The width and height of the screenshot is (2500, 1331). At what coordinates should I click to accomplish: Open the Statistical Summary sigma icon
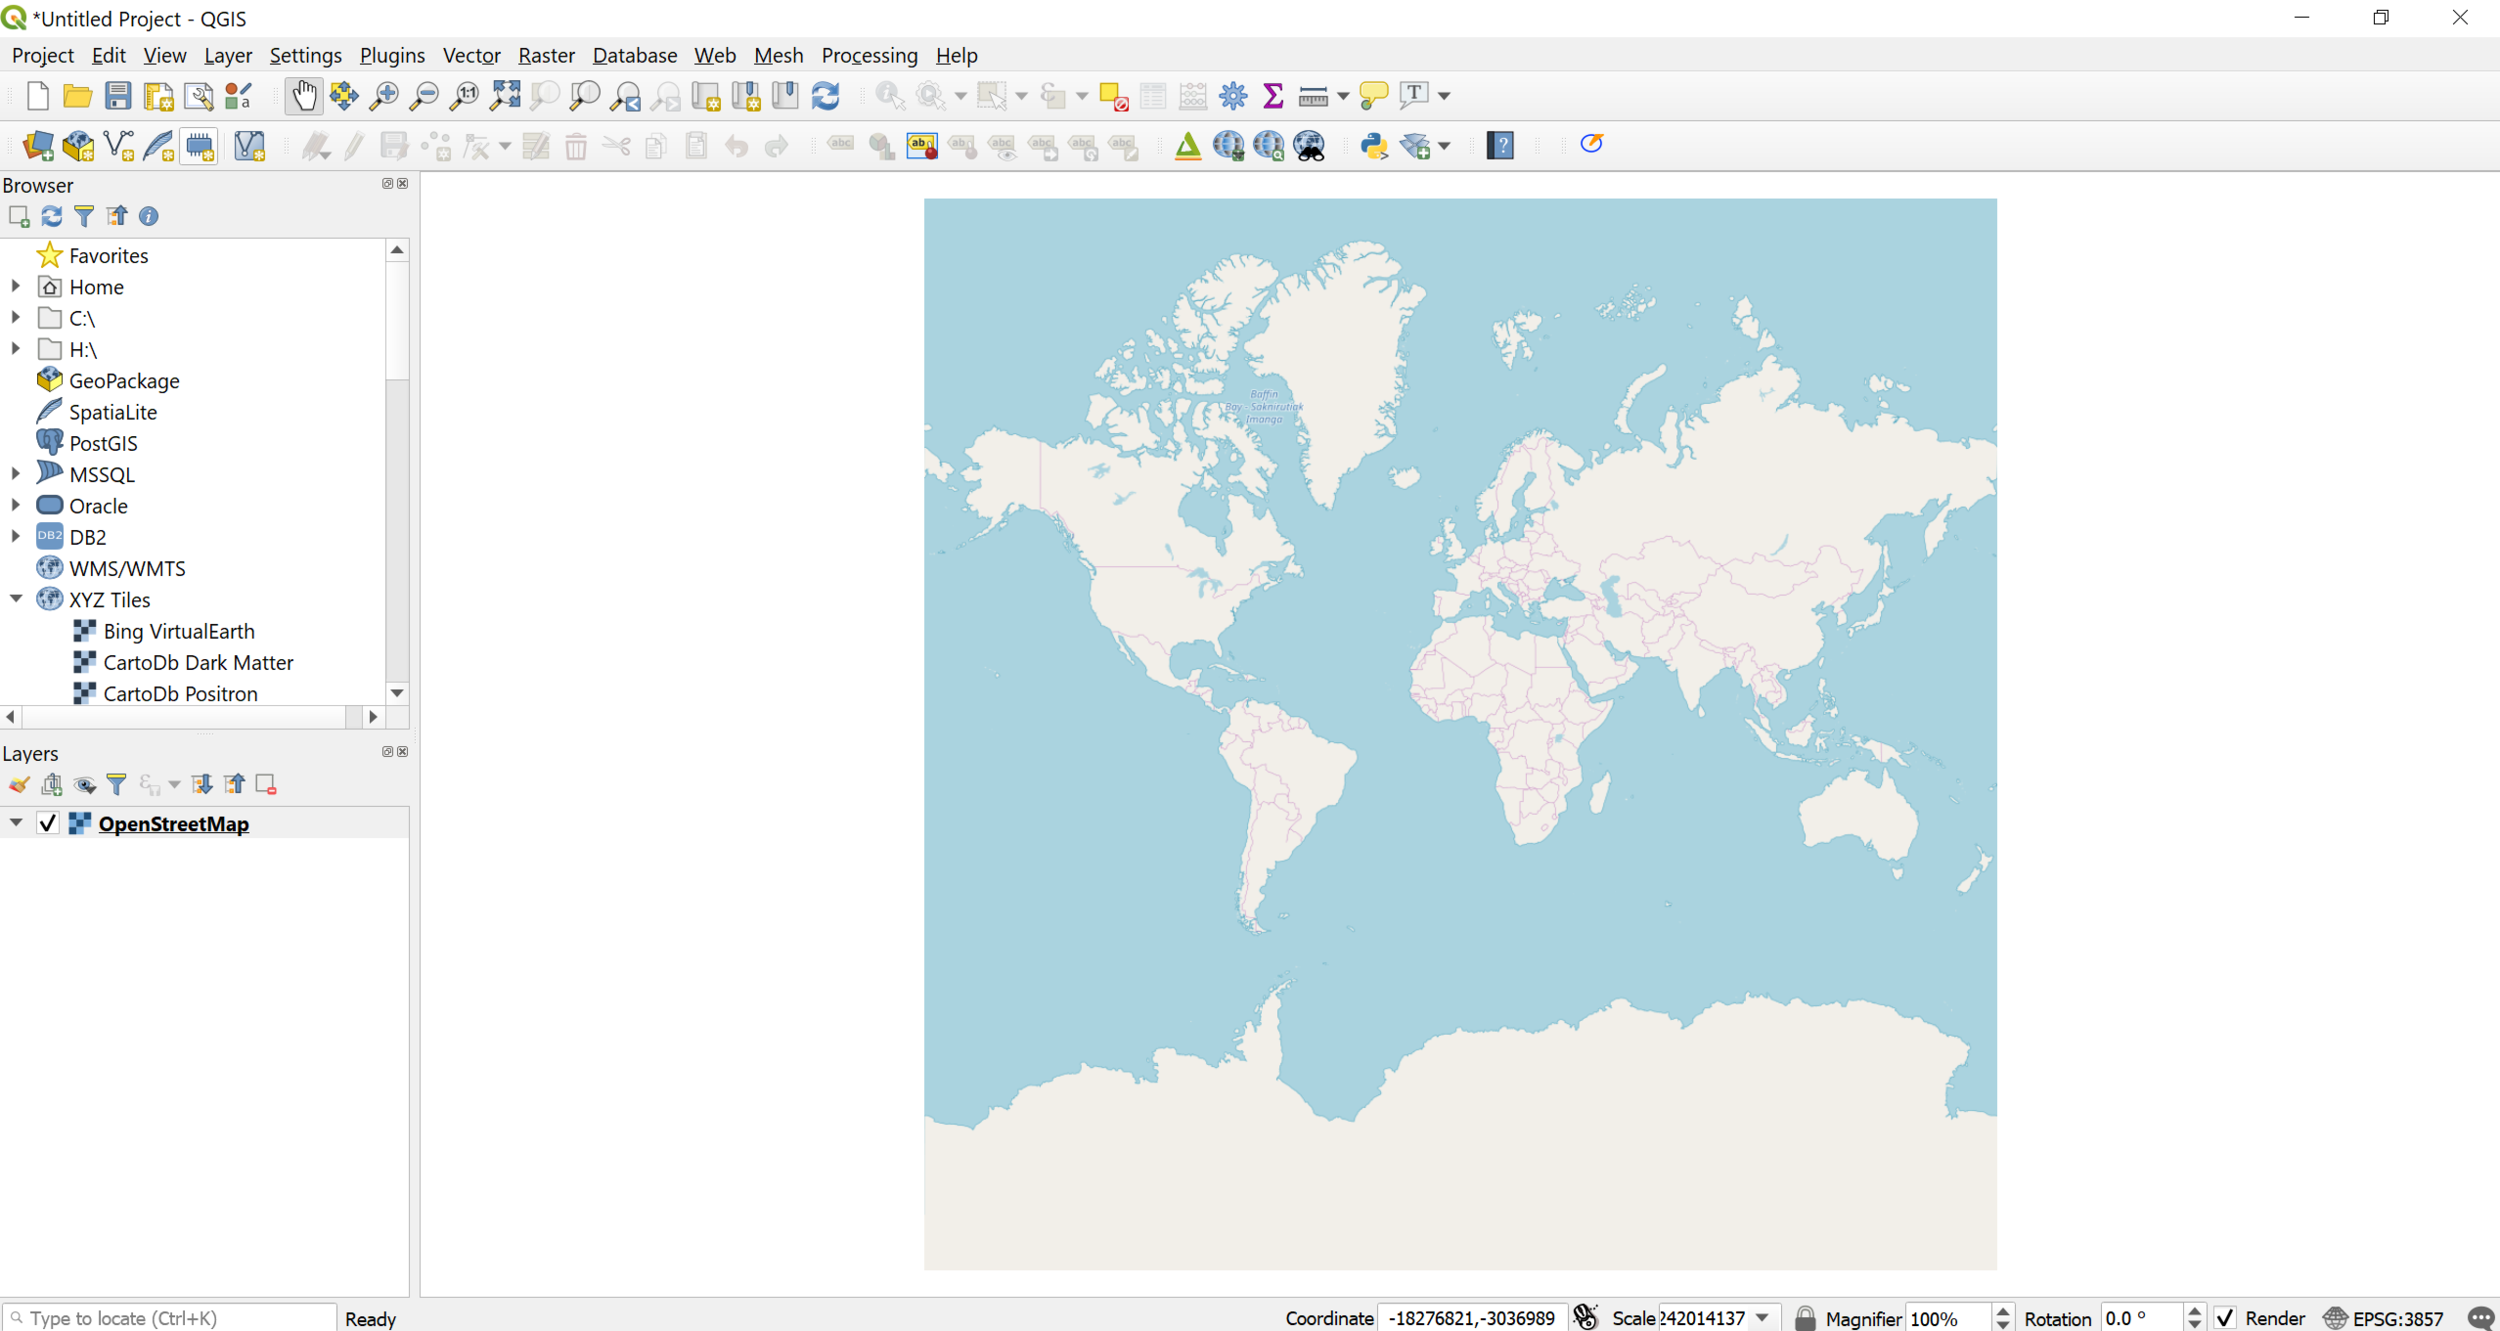tap(1273, 96)
